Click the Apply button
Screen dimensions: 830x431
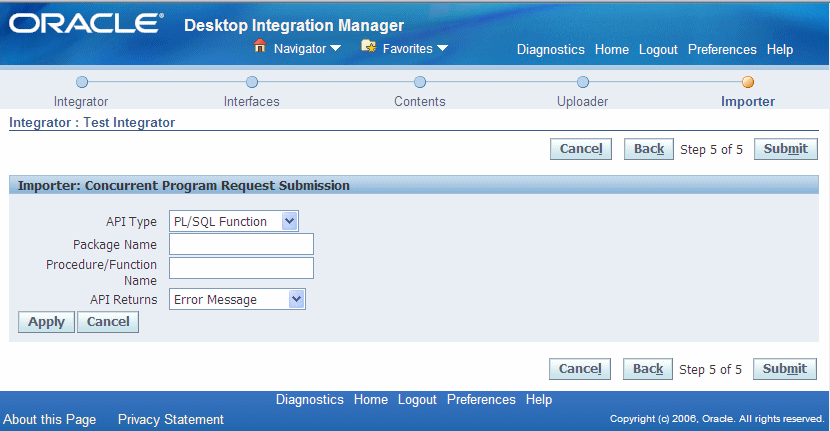(47, 322)
